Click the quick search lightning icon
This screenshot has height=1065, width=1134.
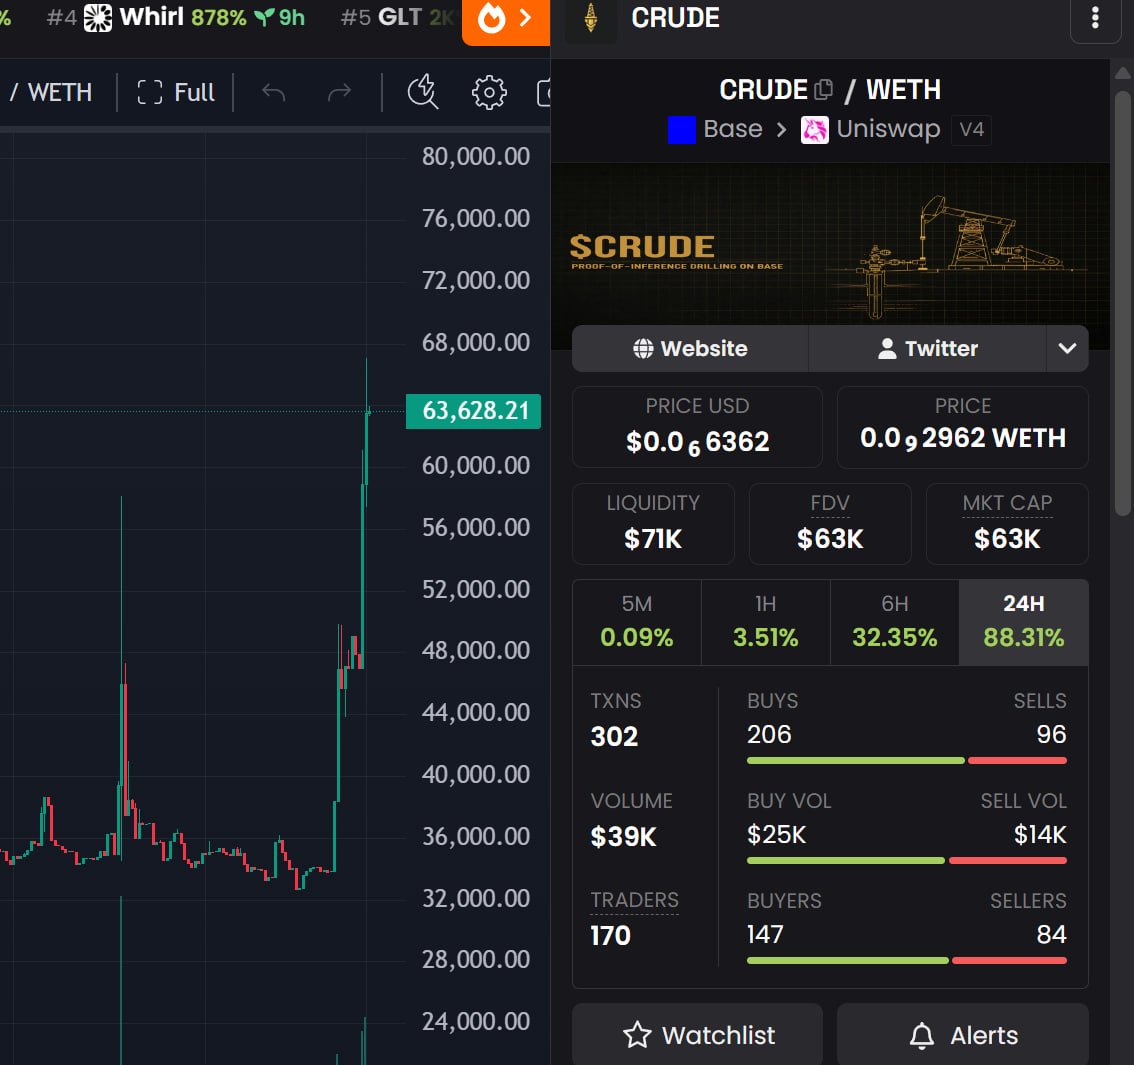click(423, 93)
